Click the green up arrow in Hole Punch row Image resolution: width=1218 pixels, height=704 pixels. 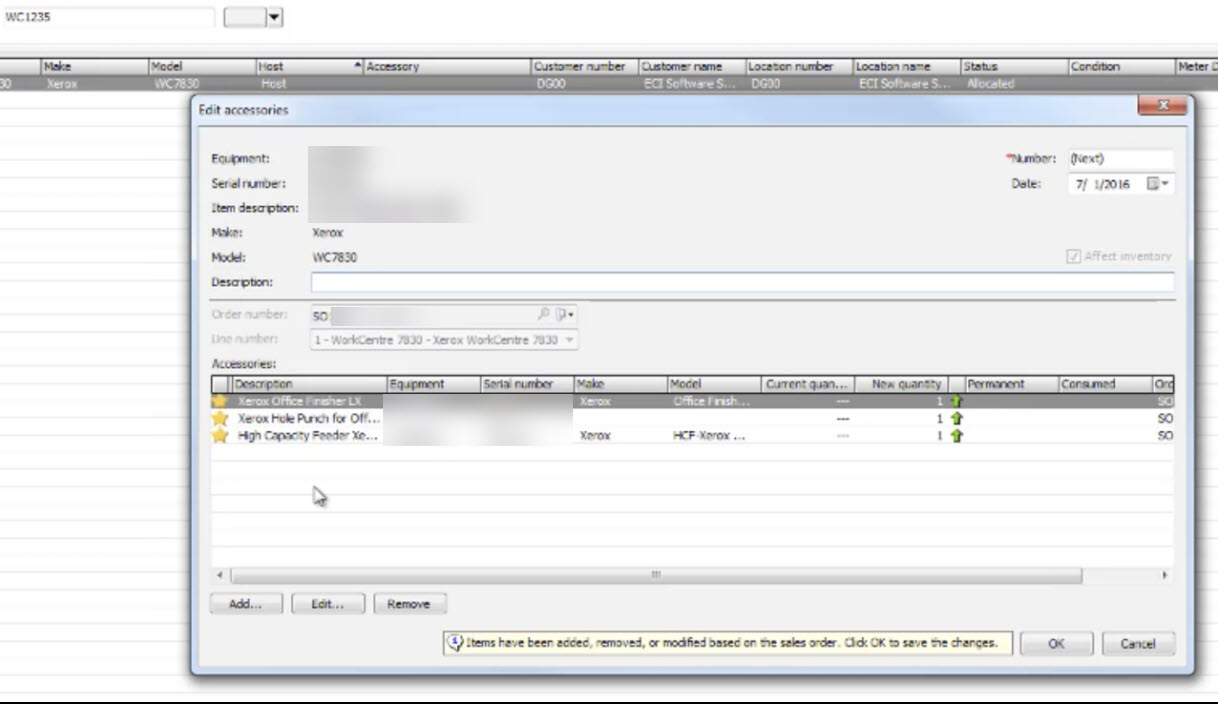pos(956,419)
